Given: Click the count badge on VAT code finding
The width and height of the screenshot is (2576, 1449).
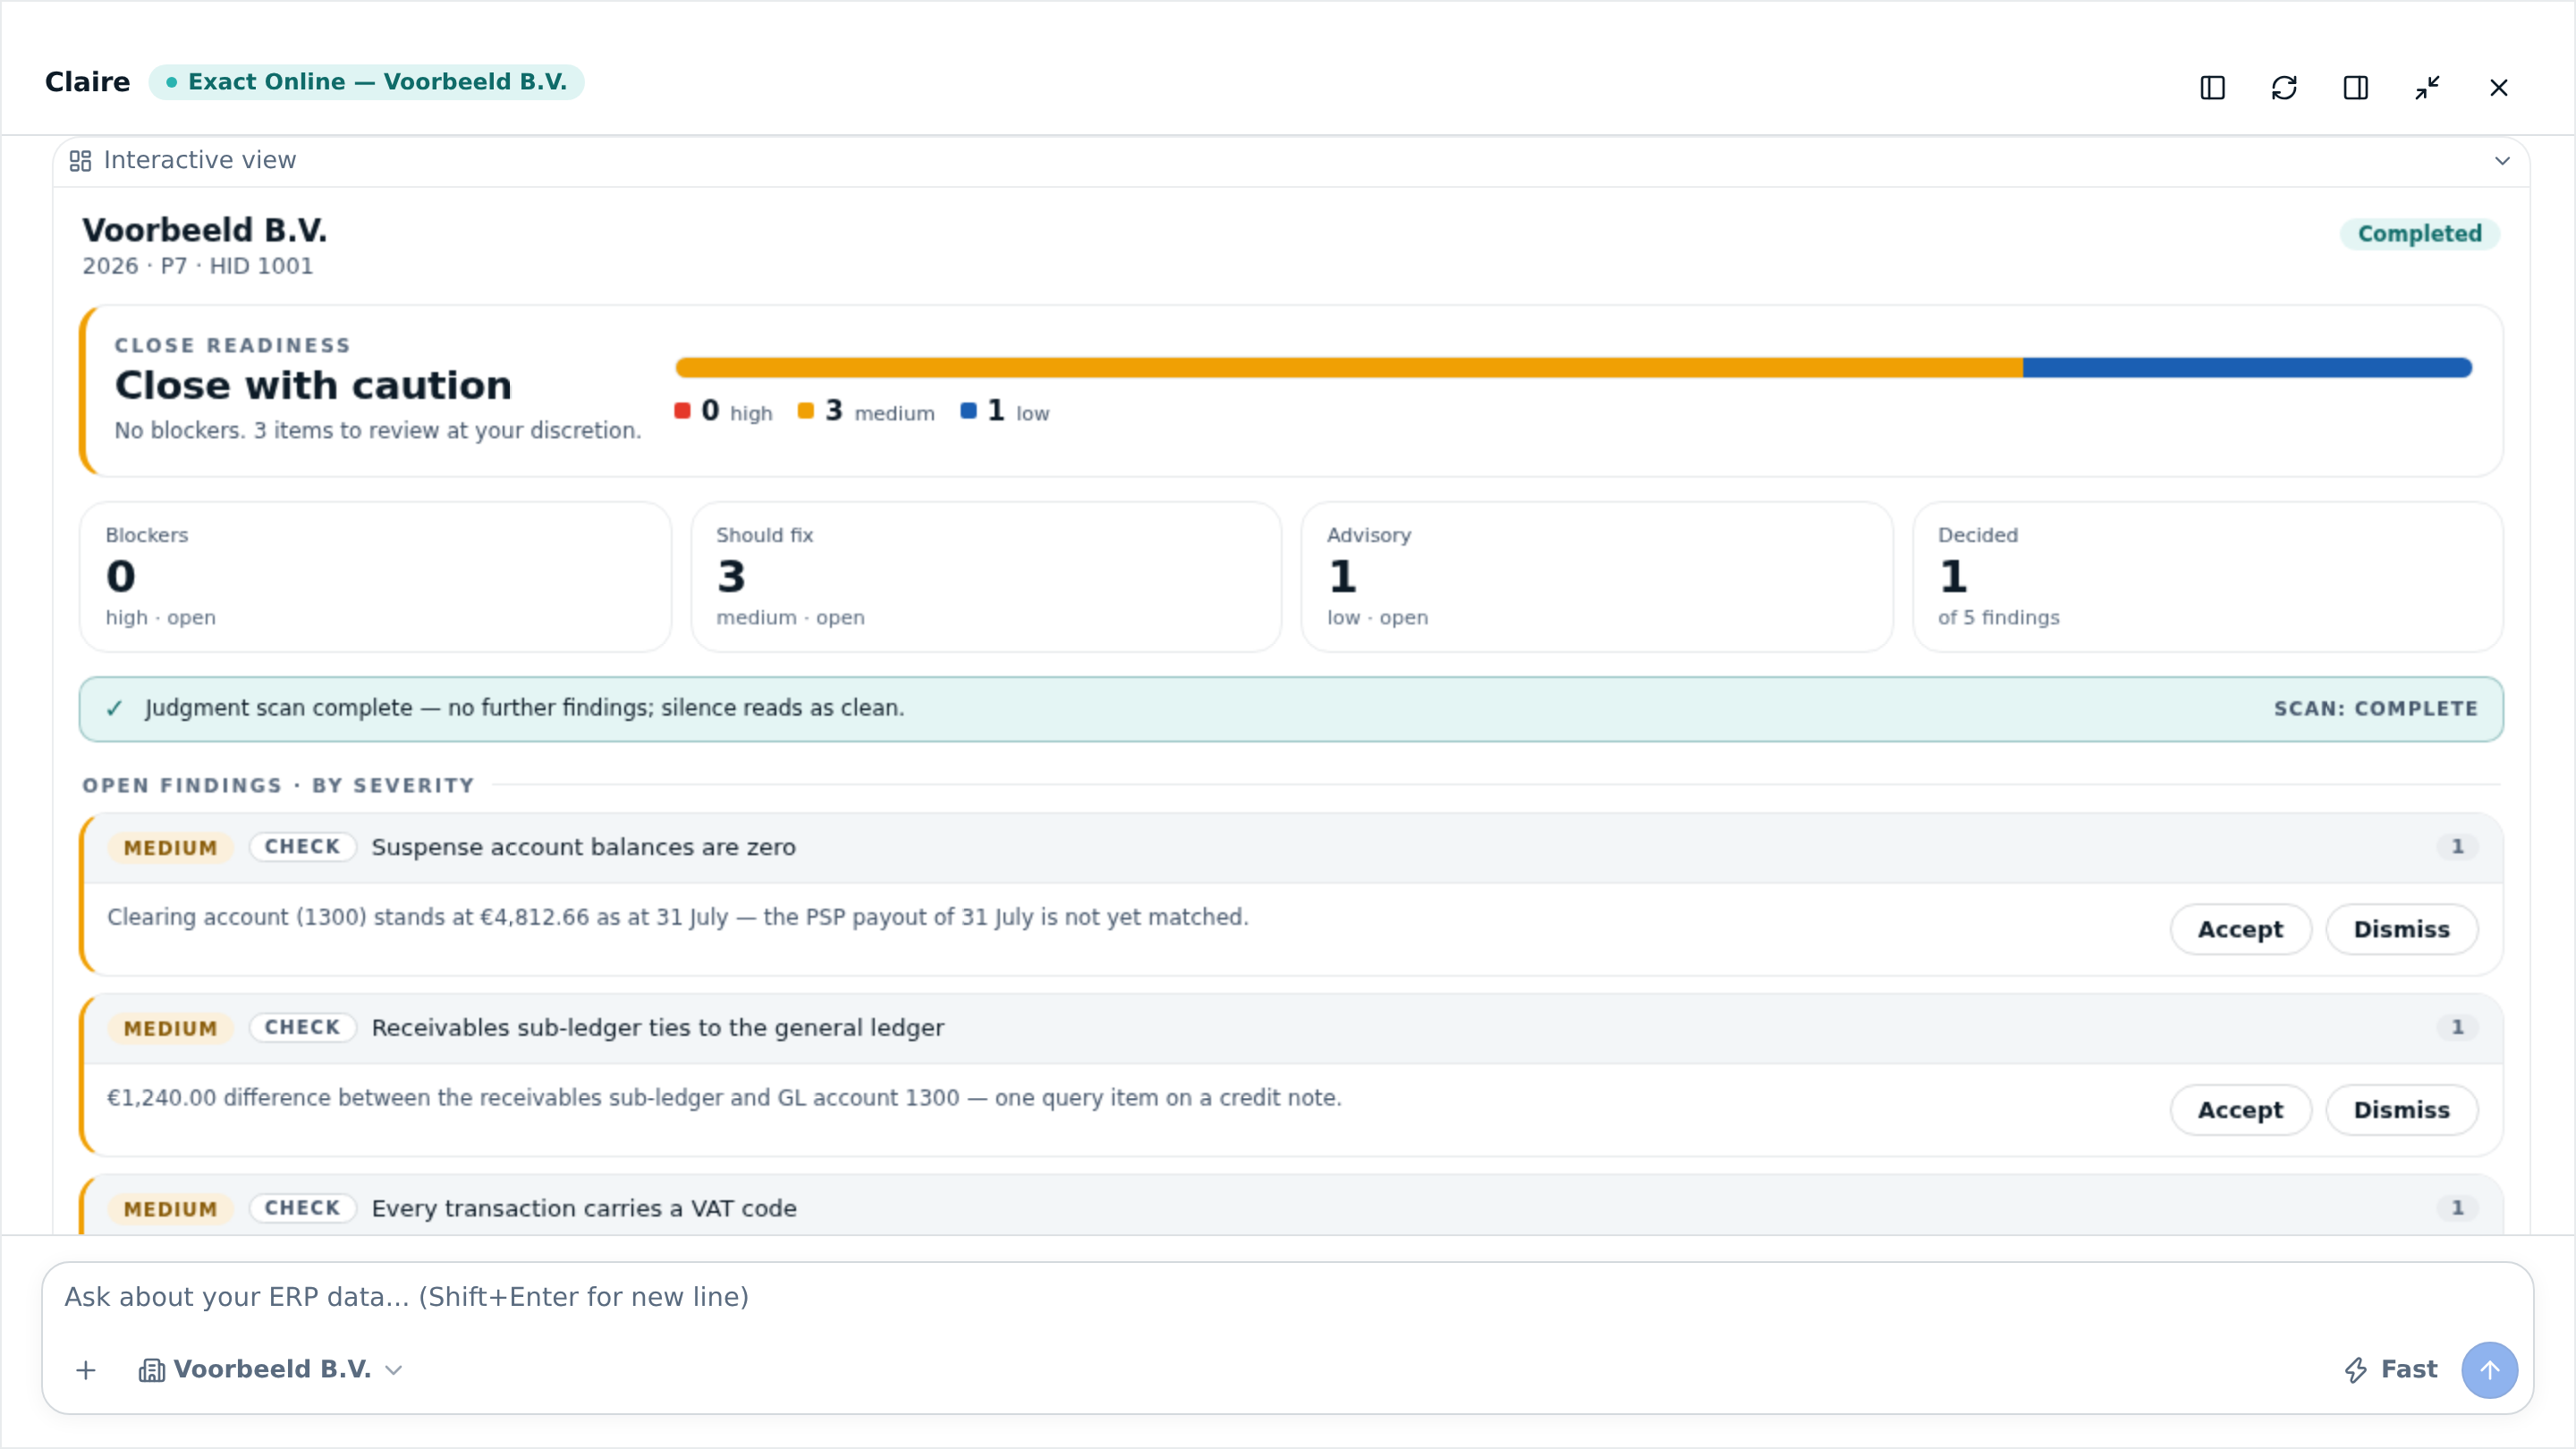Looking at the screenshot, I should (x=2457, y=1208).
